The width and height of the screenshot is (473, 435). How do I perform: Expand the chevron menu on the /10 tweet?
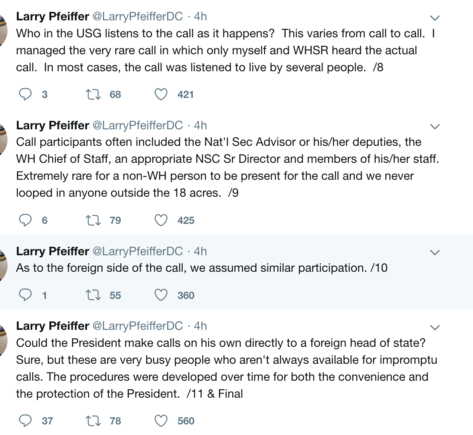pyautogui.click(x=435, y=252)
